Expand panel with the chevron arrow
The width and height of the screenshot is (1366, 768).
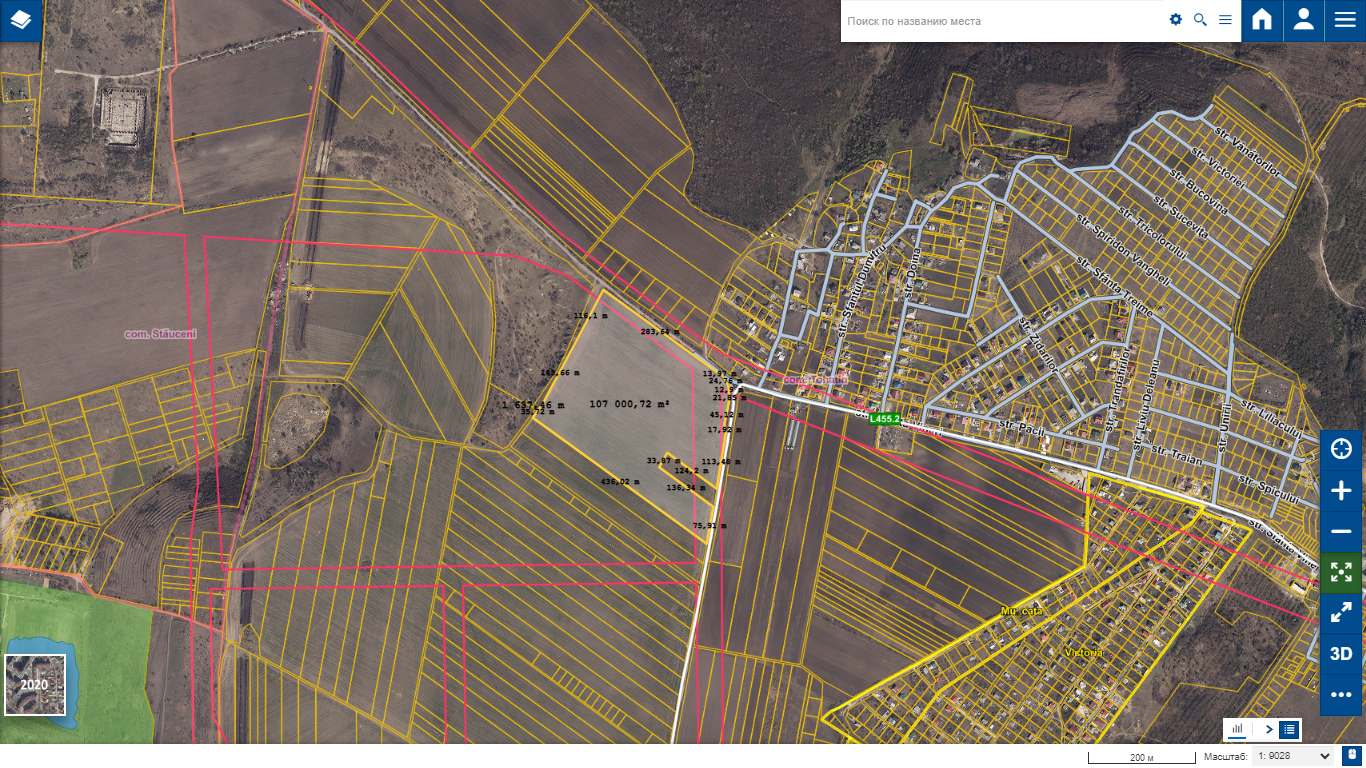click(x=1269, y=729)
